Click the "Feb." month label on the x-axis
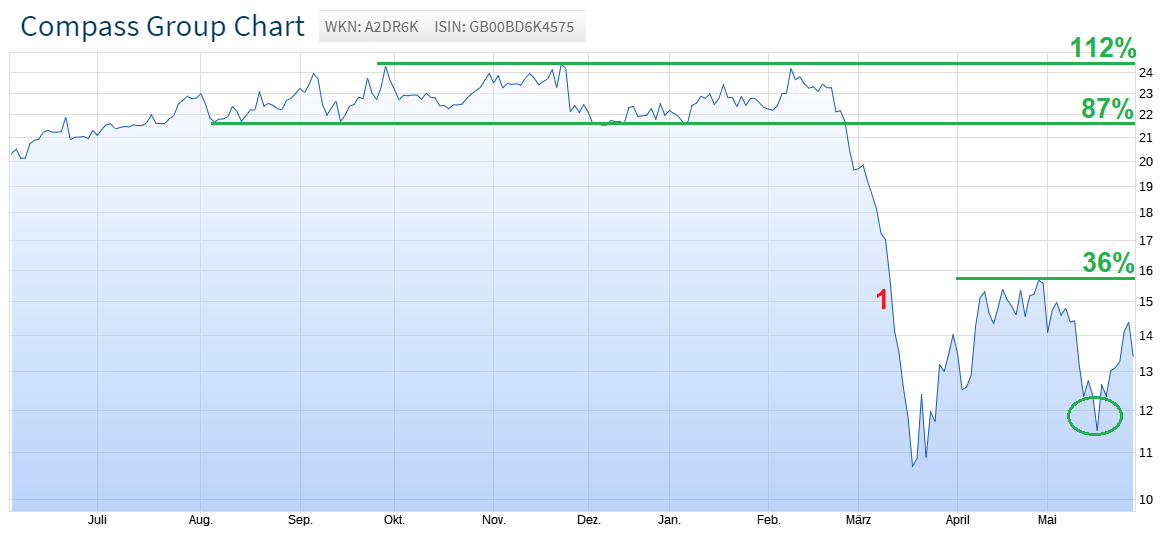1174x534 pixels. coord(769,520)
